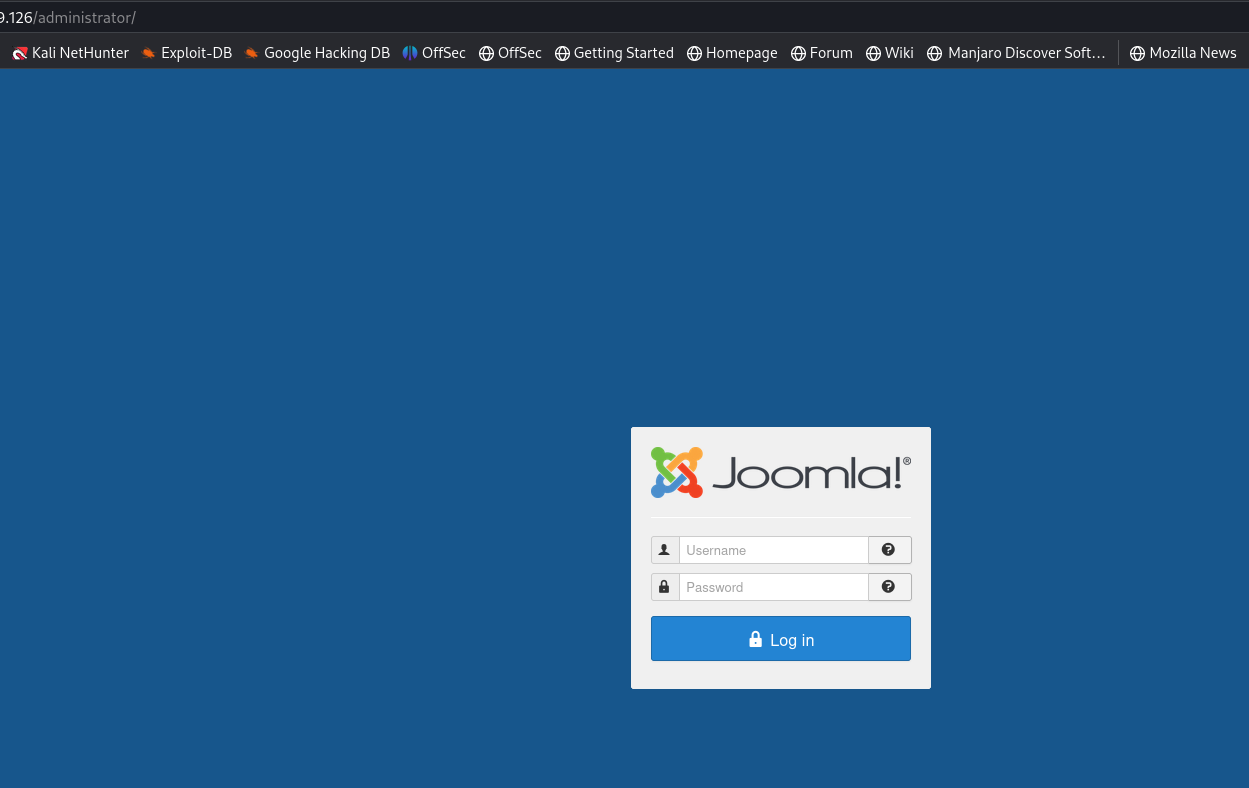Open the OffSec bookmark with blue logo icon
Image resolution: width=1249 pixels, height=788 pixels.
[x=434, y=53]
